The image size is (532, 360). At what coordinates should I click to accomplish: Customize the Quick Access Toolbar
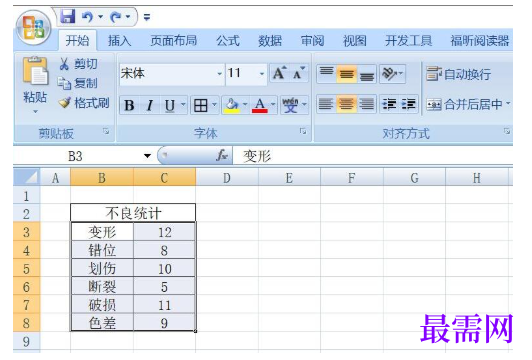pos(147,17)
